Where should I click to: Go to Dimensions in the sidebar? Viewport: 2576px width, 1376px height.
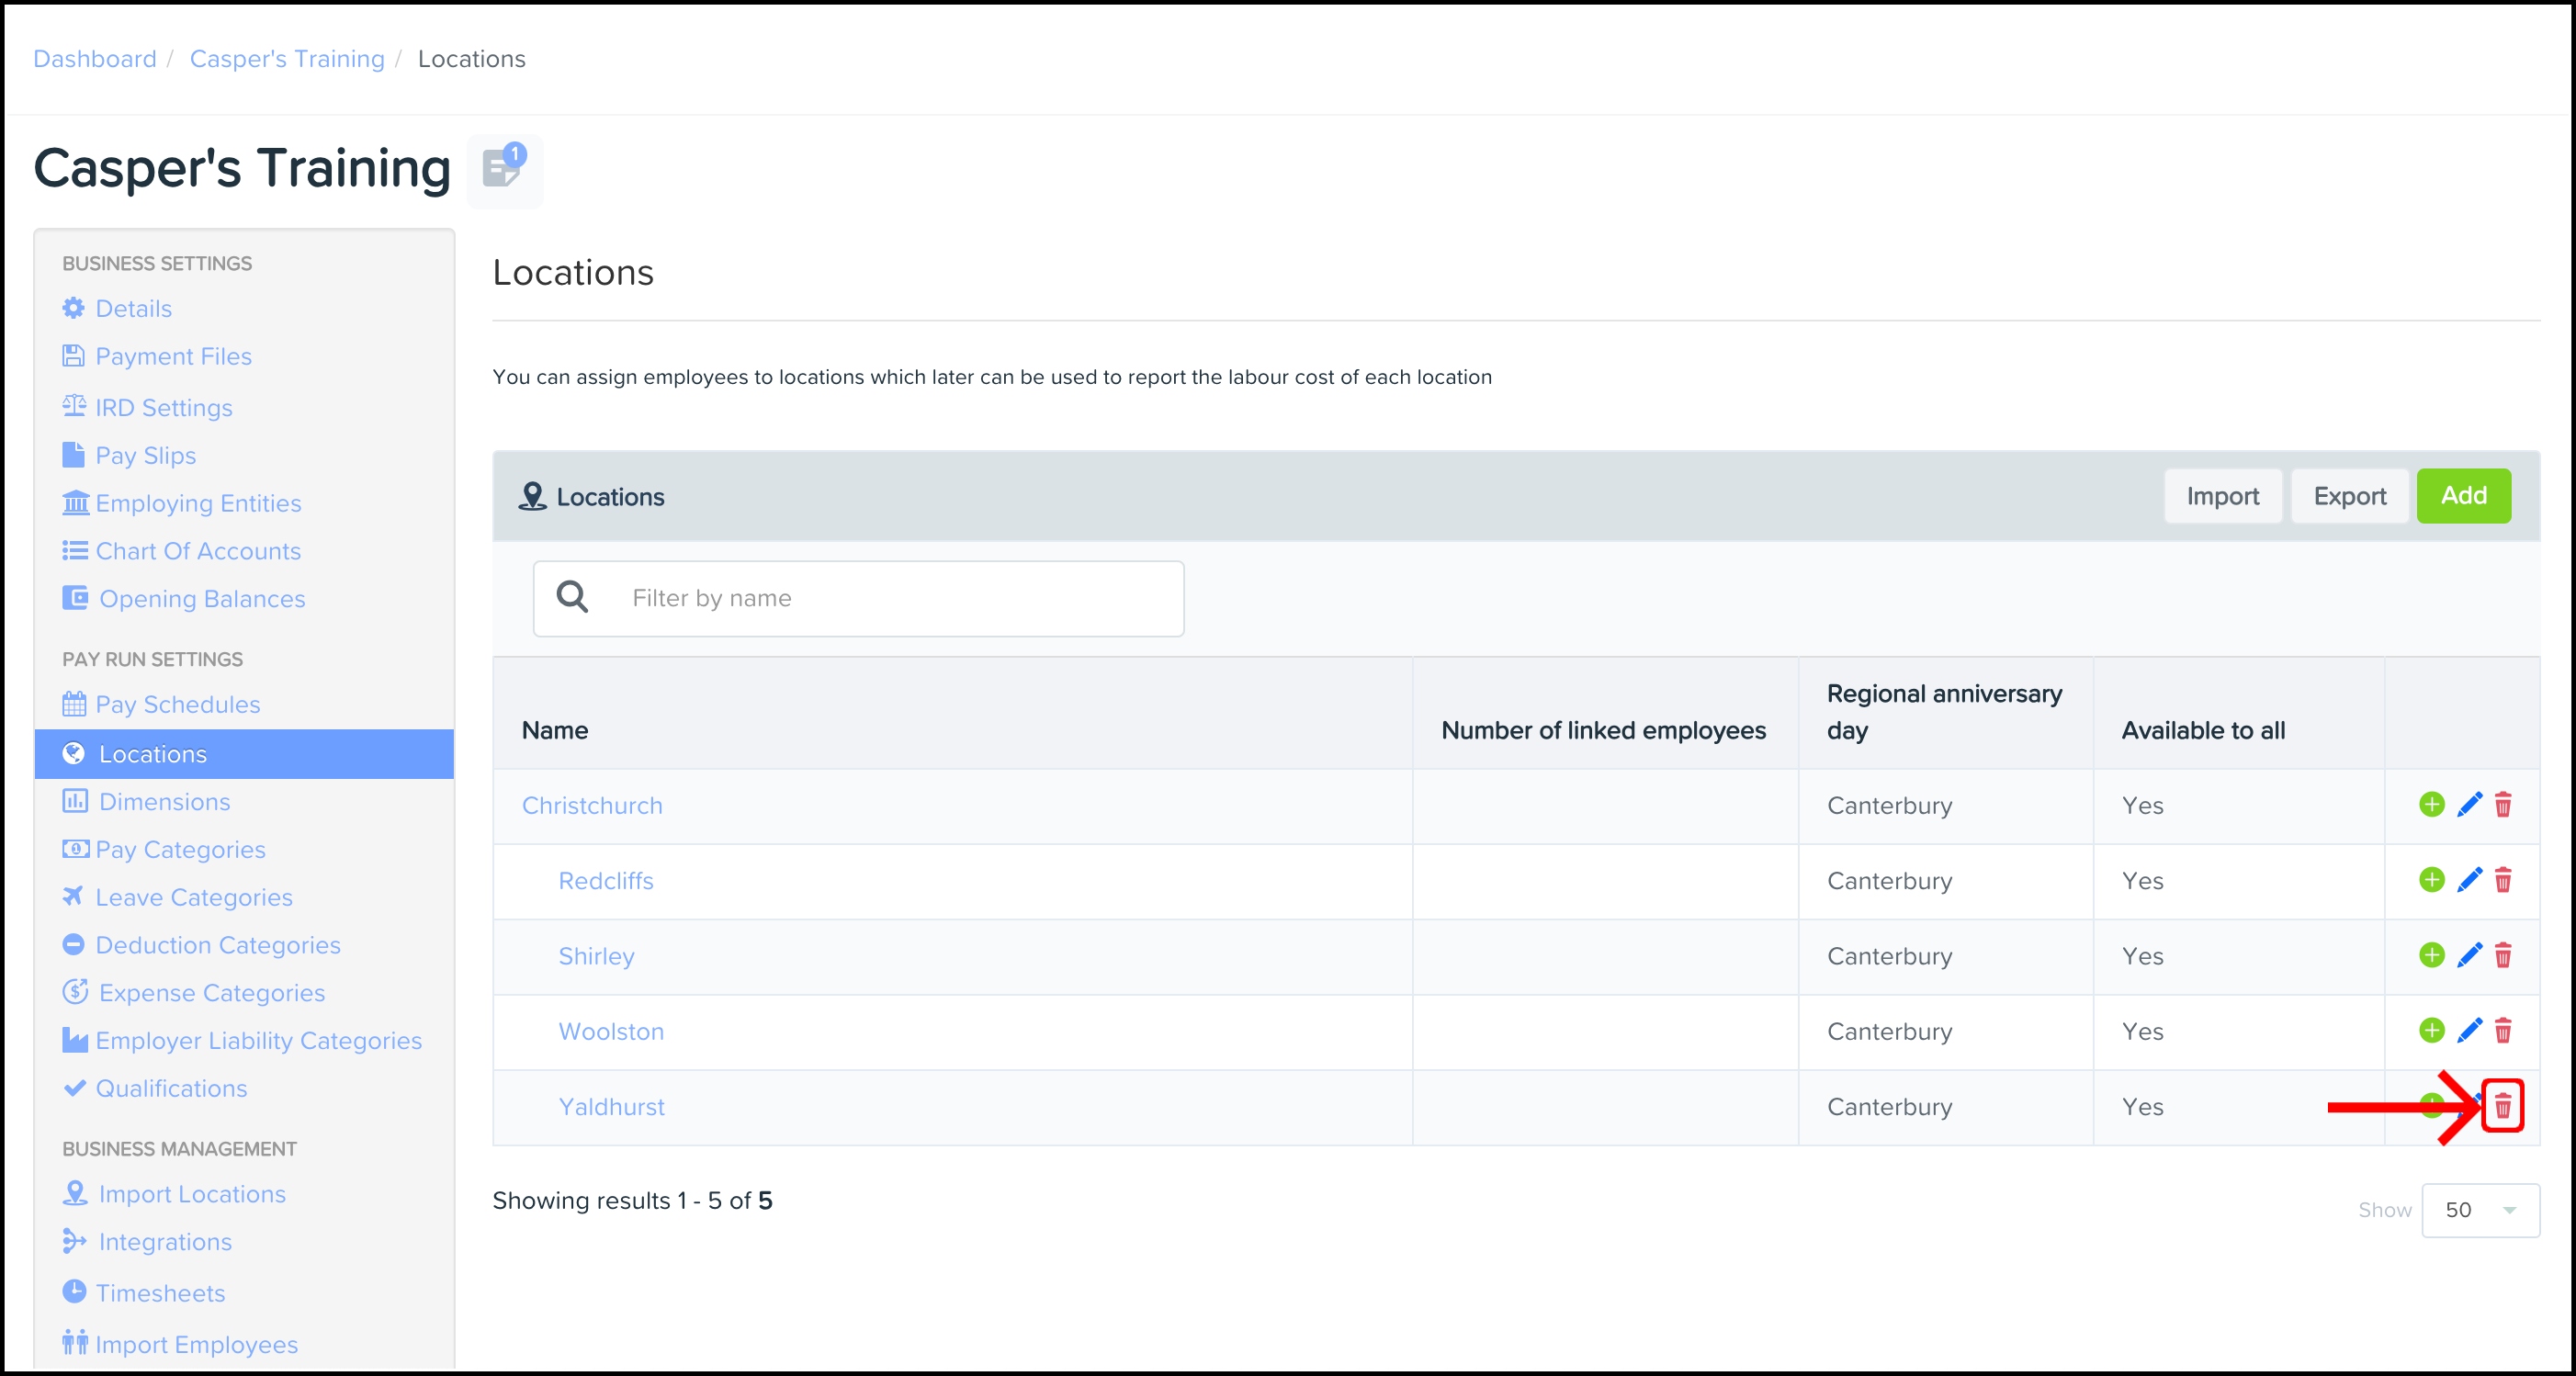coord(164,802)
